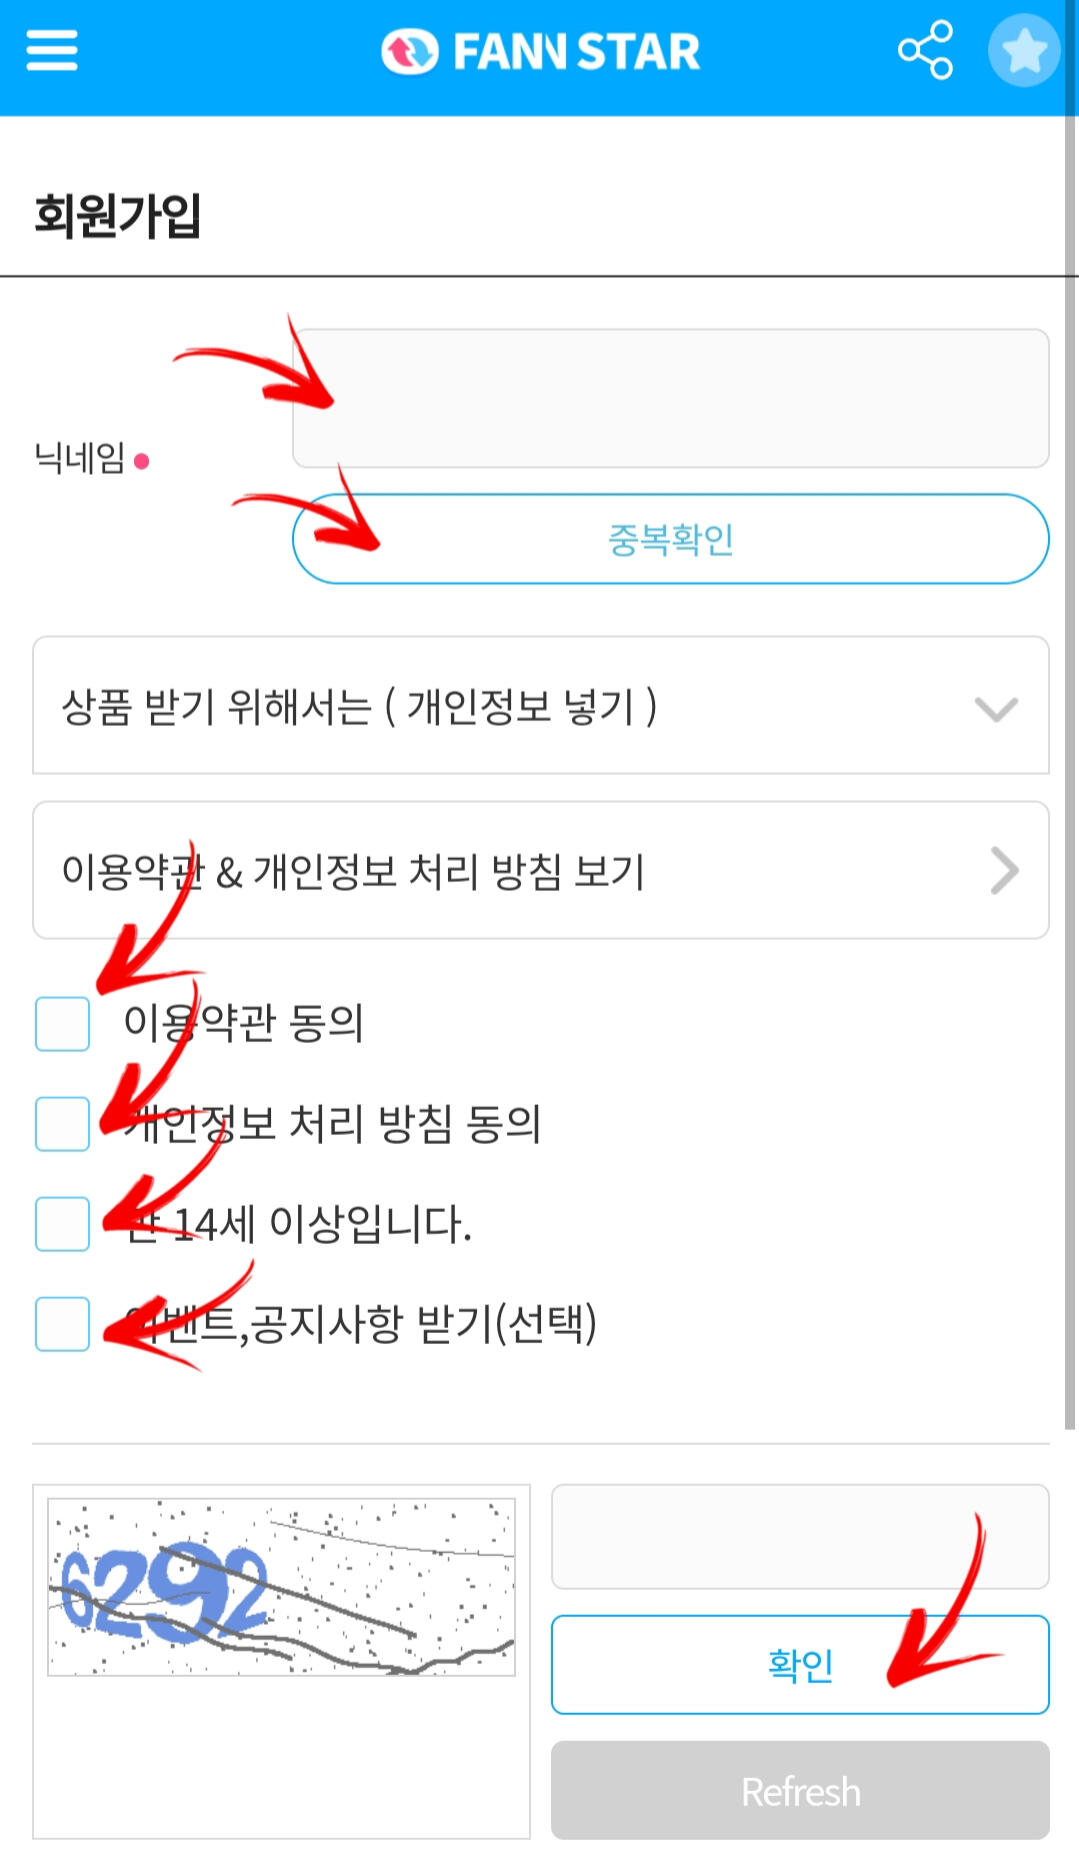Click the Refresh captcha button

click(800, 1790)
